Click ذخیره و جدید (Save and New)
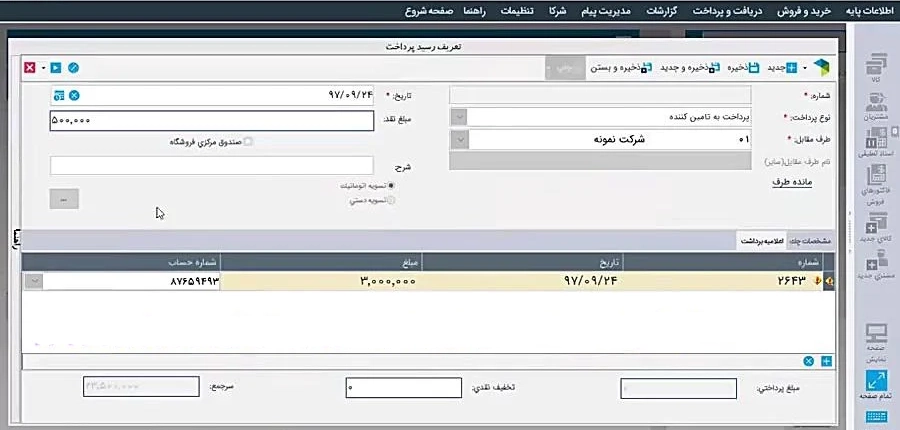This screenshot has width=900, height=430. [x=688, y=68]
